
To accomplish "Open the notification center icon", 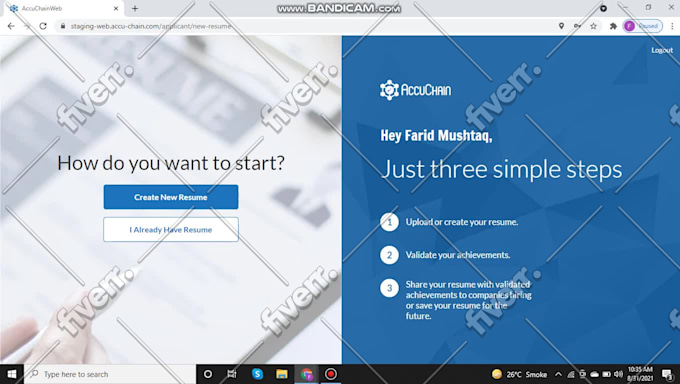I will 668,374.
